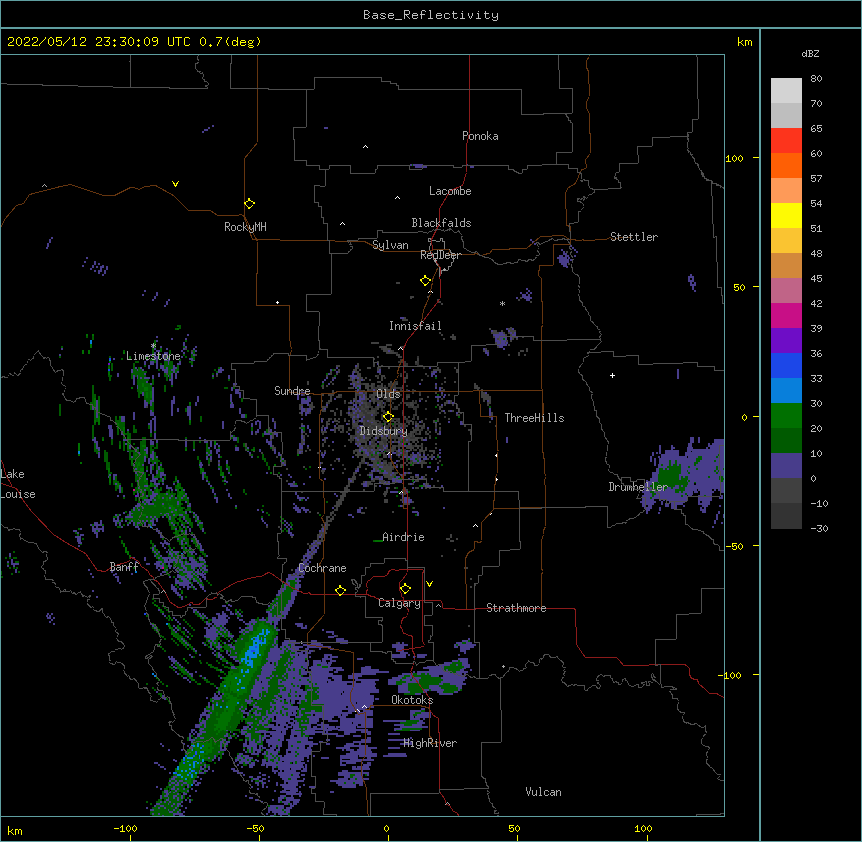This screenshot has width=862, height=842.
Task: Click the Base_Reflectivity title
Action: coord(431,15)
